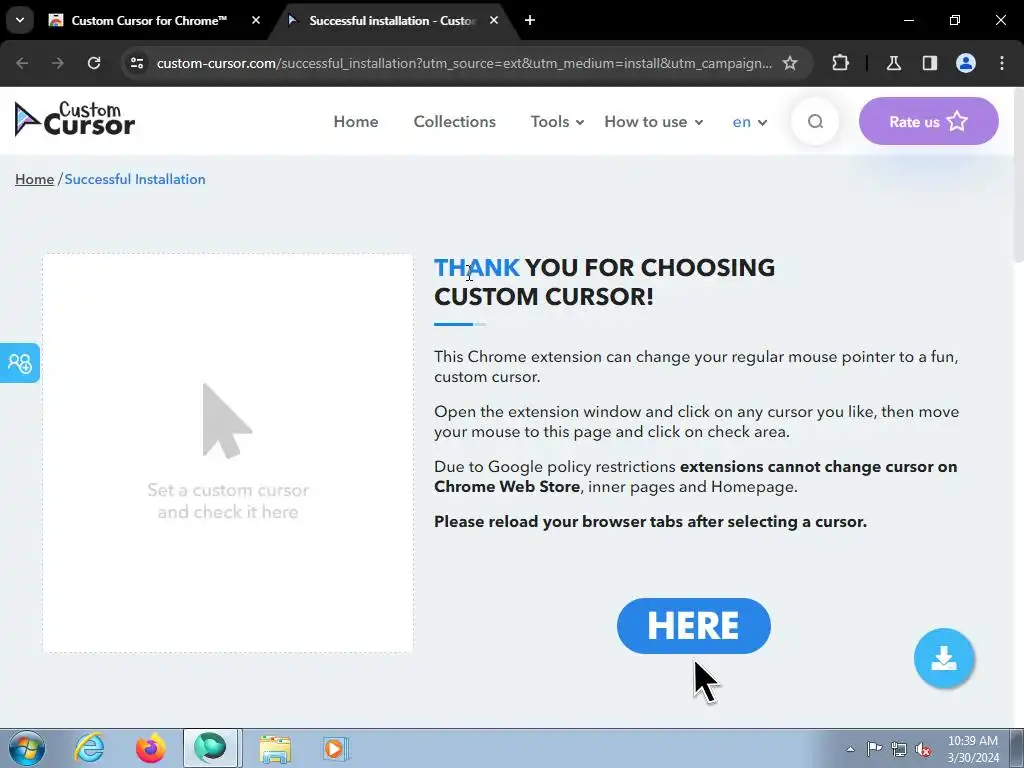Show hidden tray icons arrow

point(850,749)
